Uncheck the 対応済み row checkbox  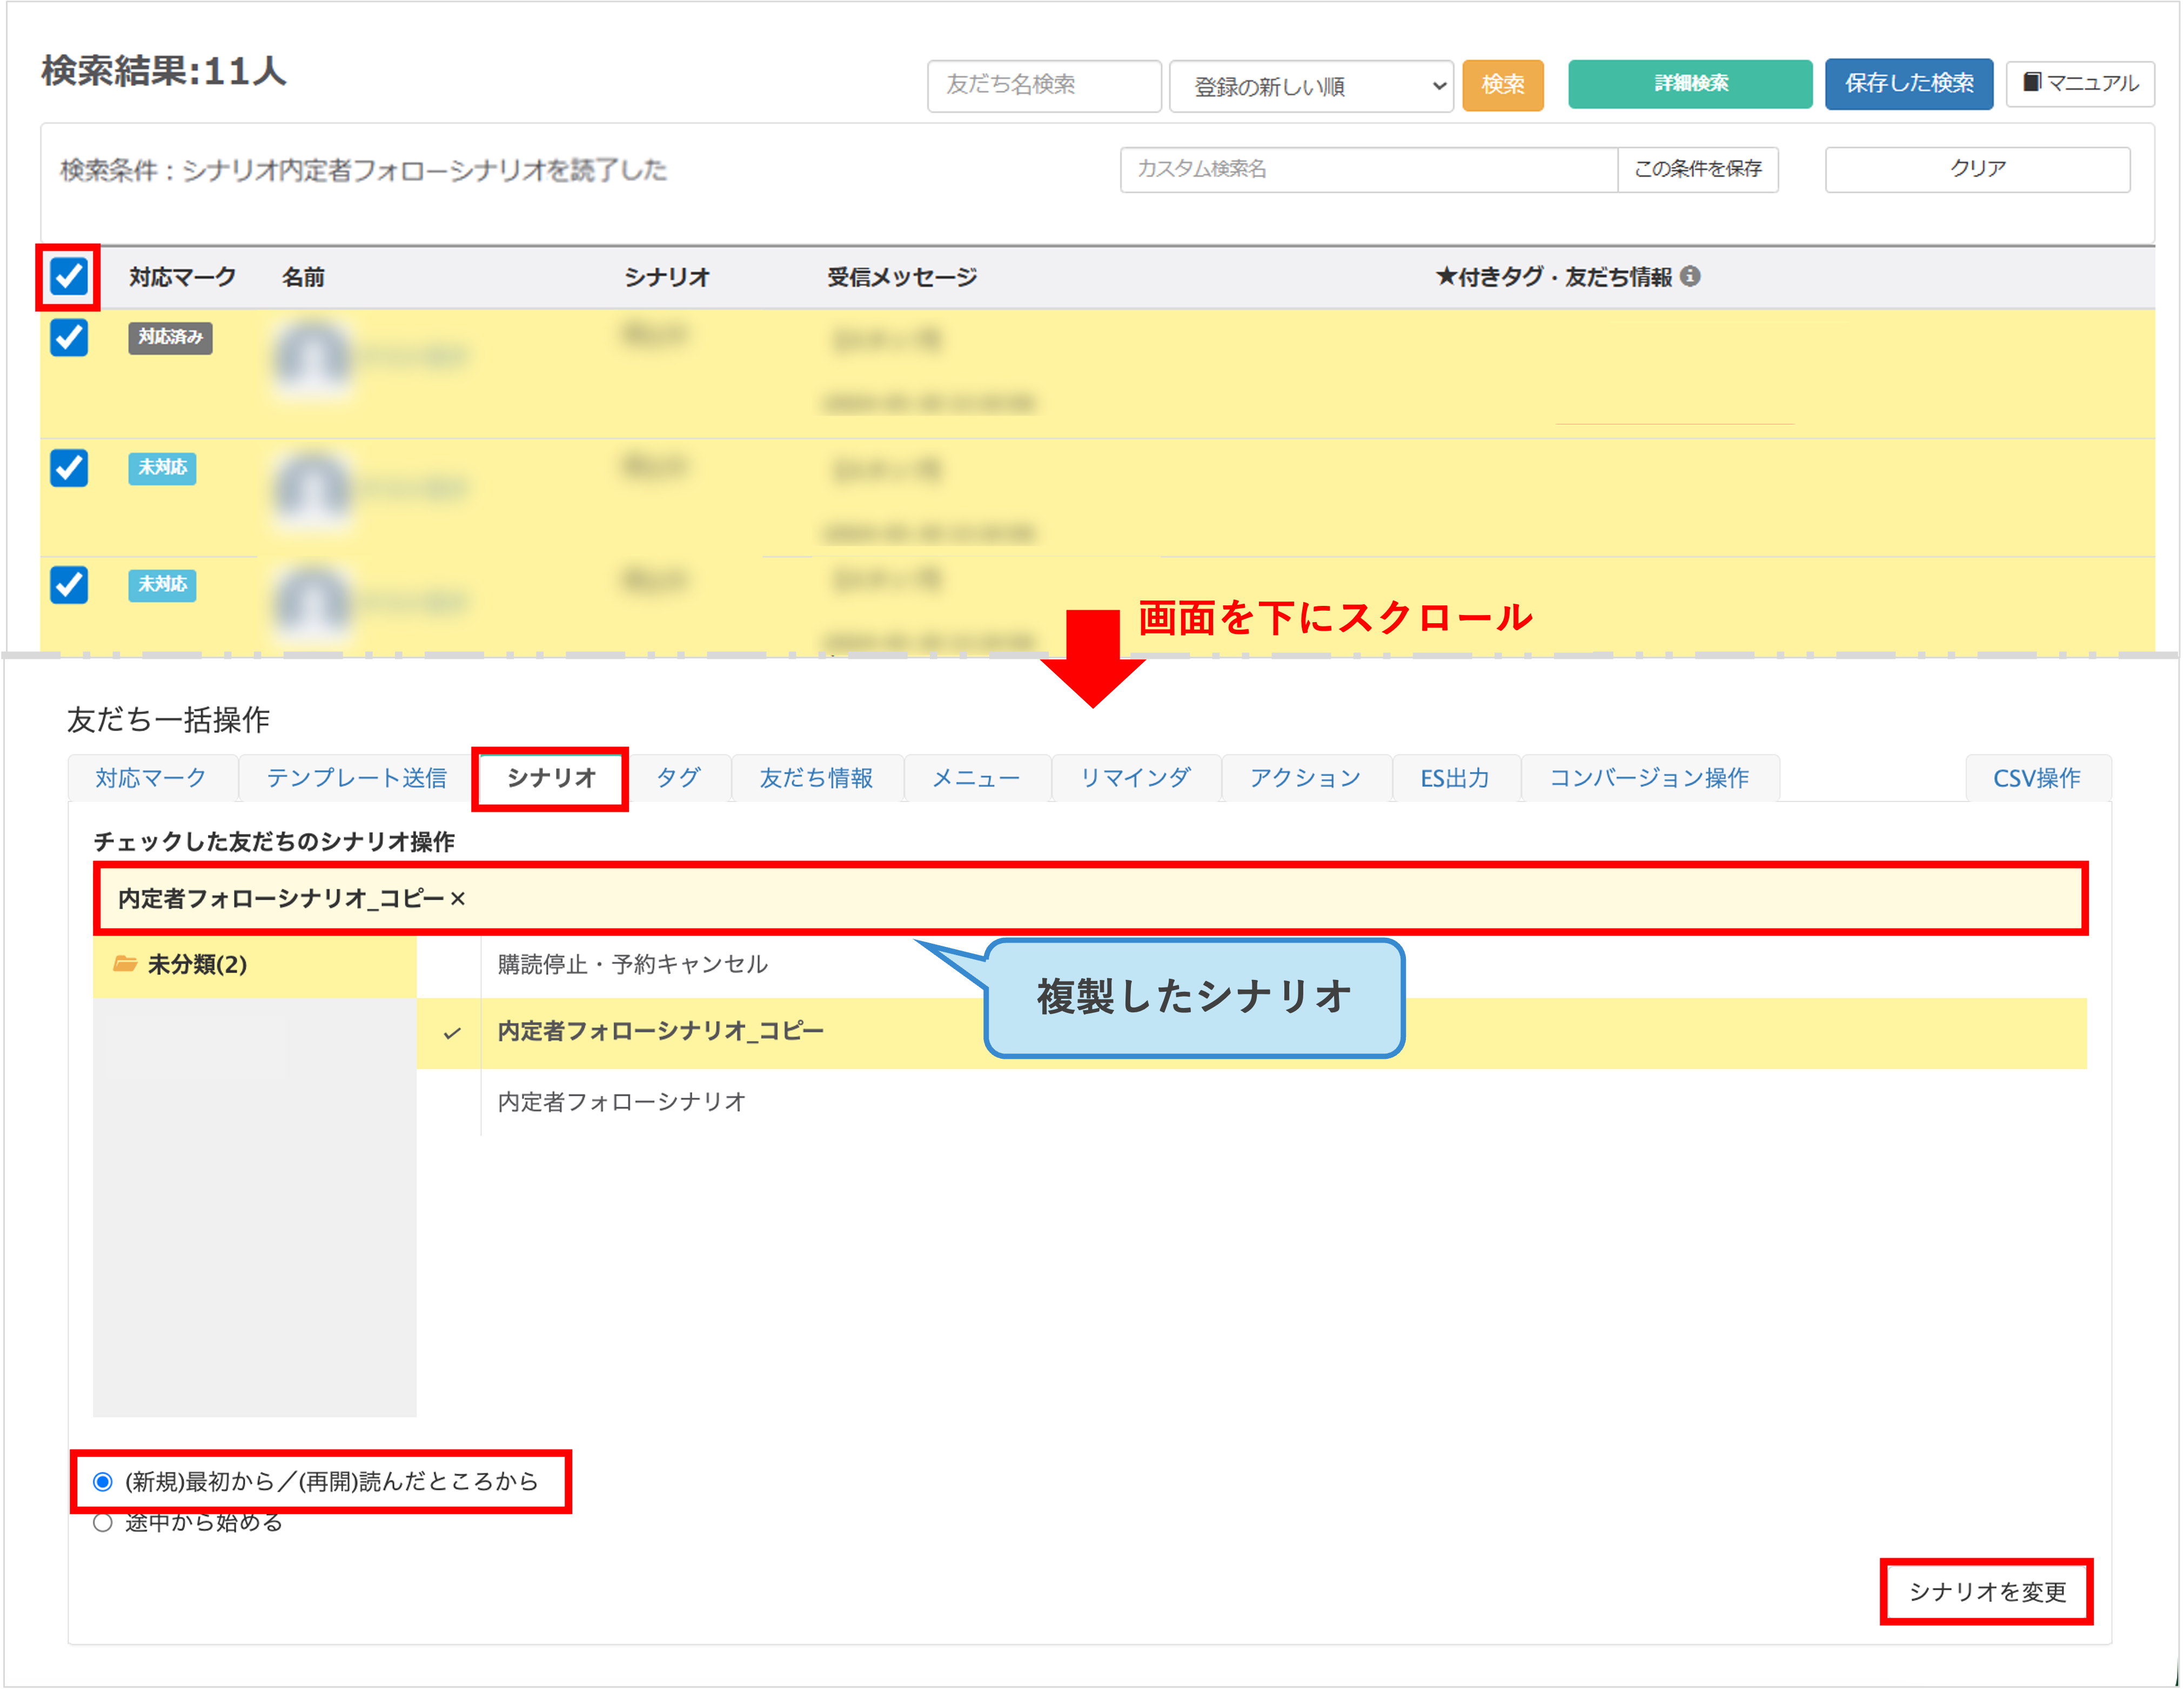pyautogui.click(x=69, y=337)
